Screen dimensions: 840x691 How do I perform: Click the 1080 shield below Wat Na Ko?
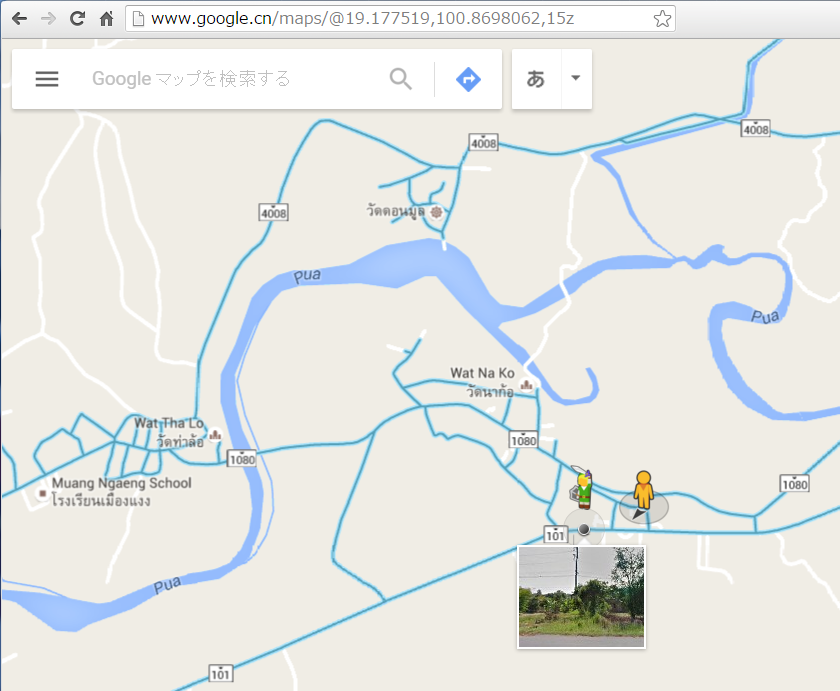523,440
